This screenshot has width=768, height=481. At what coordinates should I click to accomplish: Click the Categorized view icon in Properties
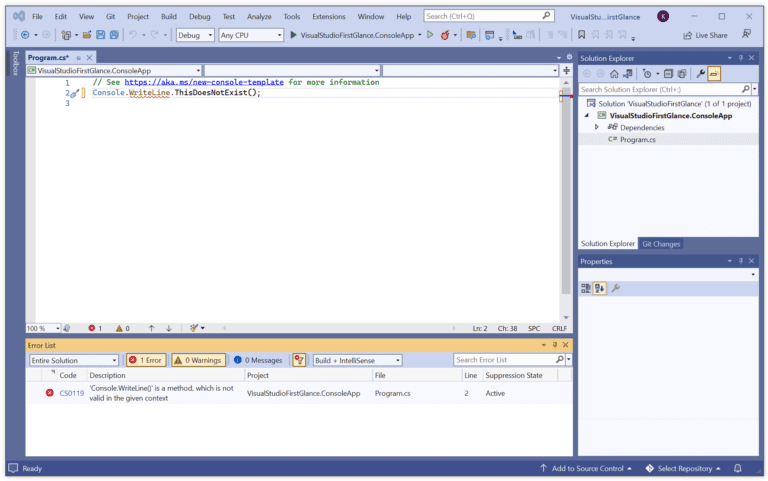(x=585, y=289)
